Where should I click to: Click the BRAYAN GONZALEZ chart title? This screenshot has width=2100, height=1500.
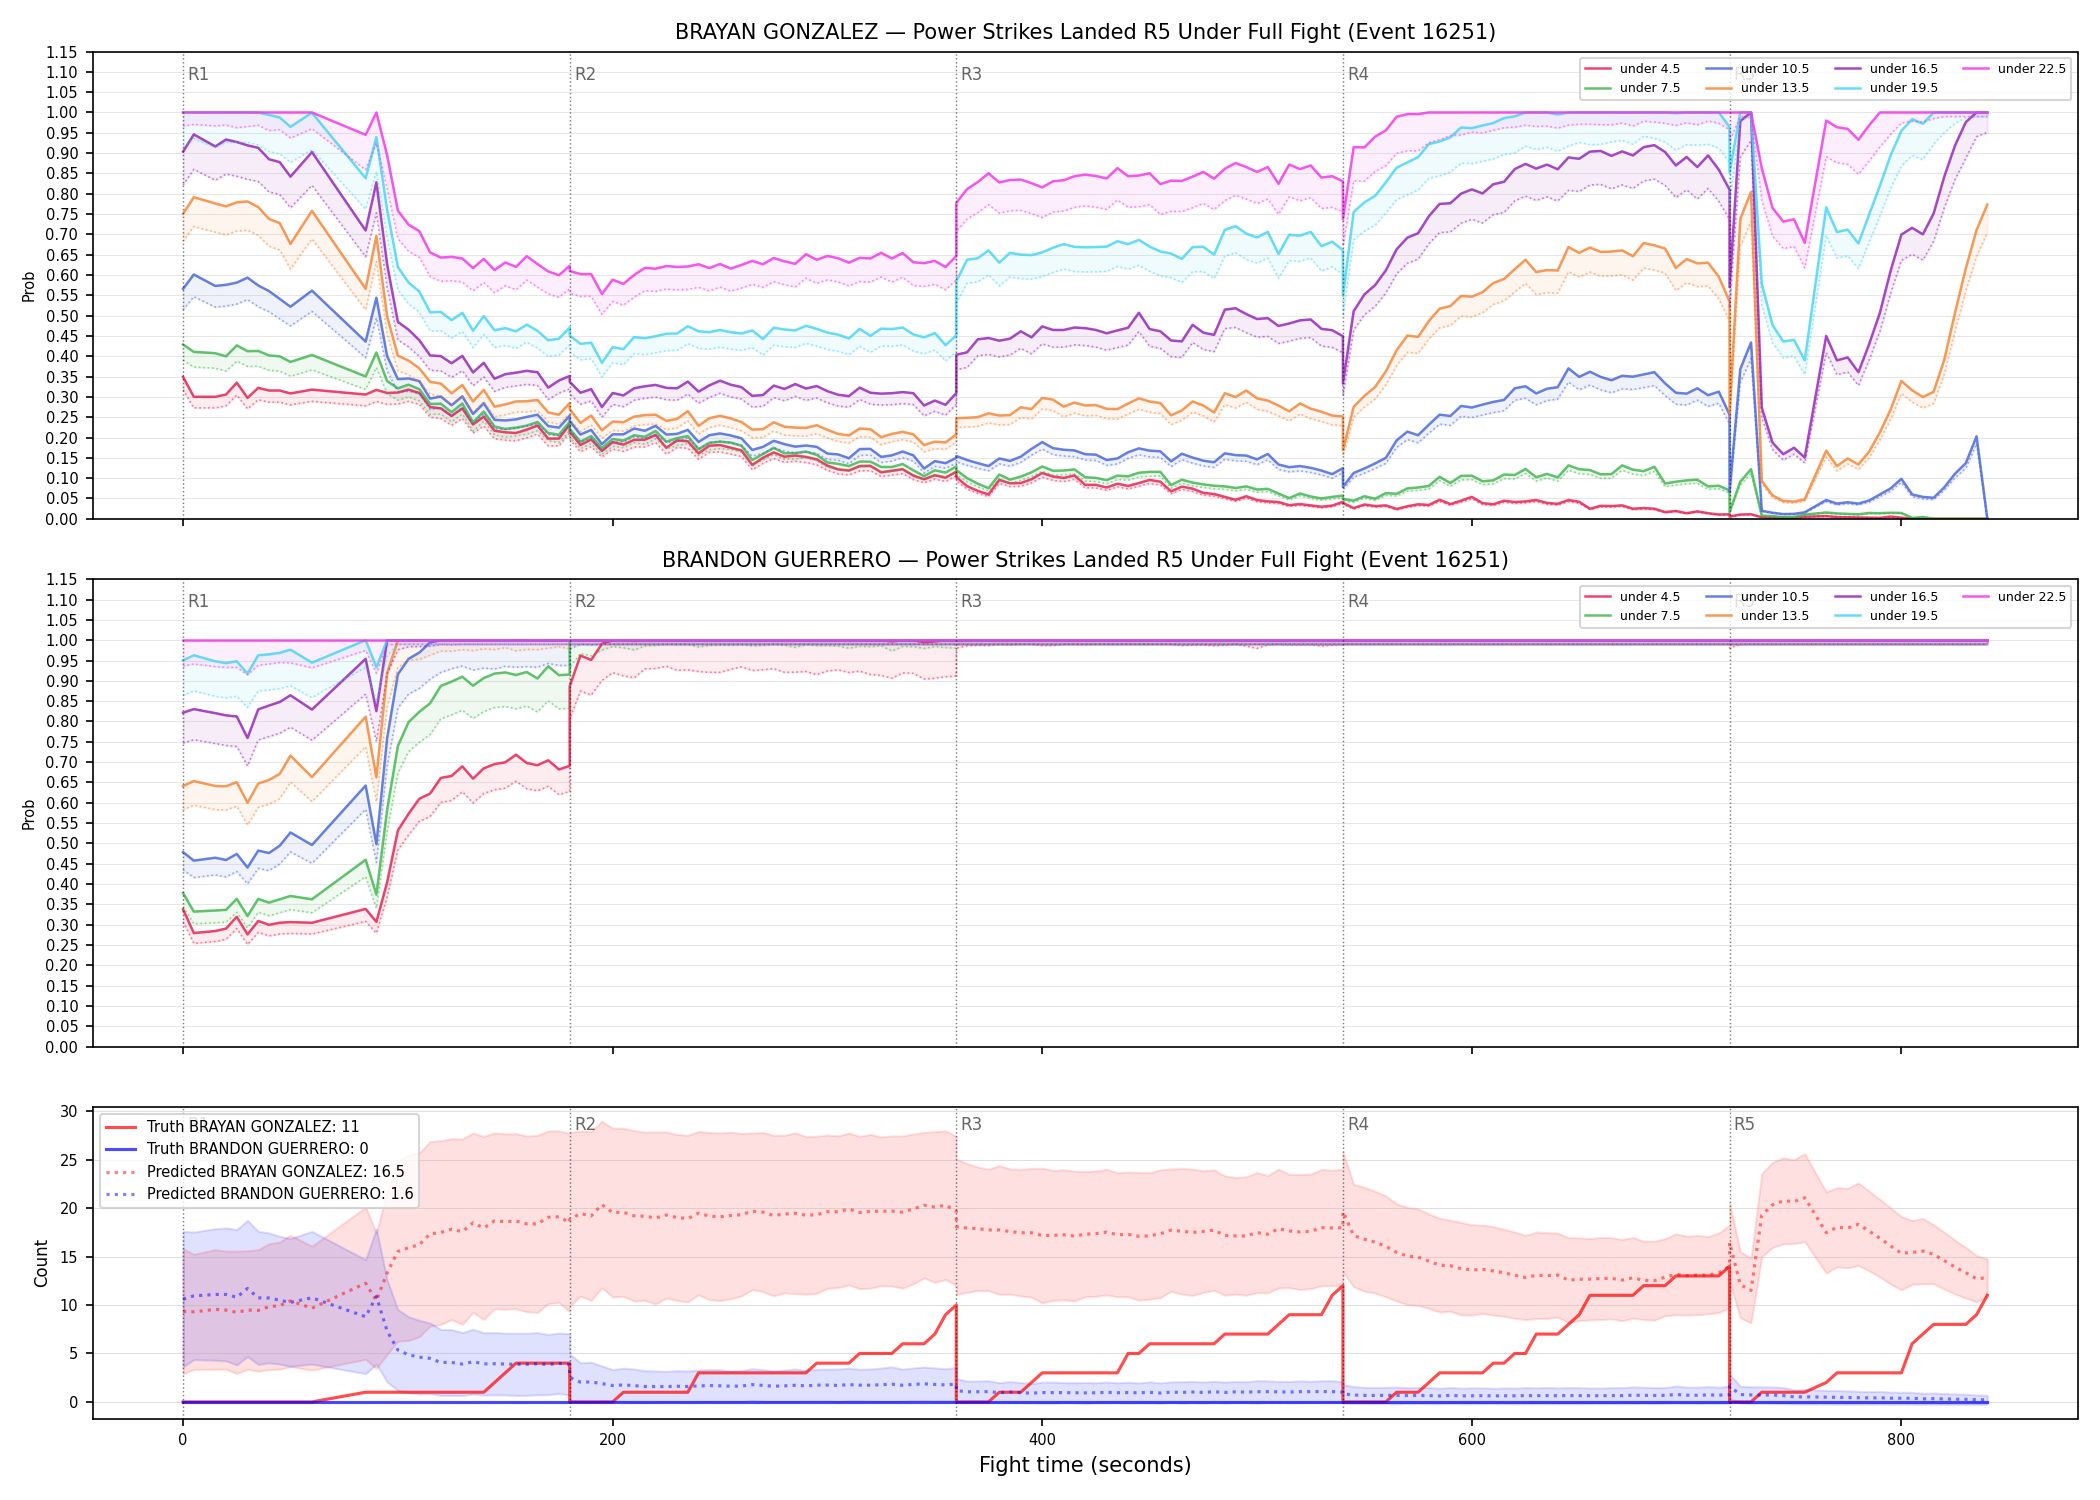pyautogui.click(x=1085, y=32)
